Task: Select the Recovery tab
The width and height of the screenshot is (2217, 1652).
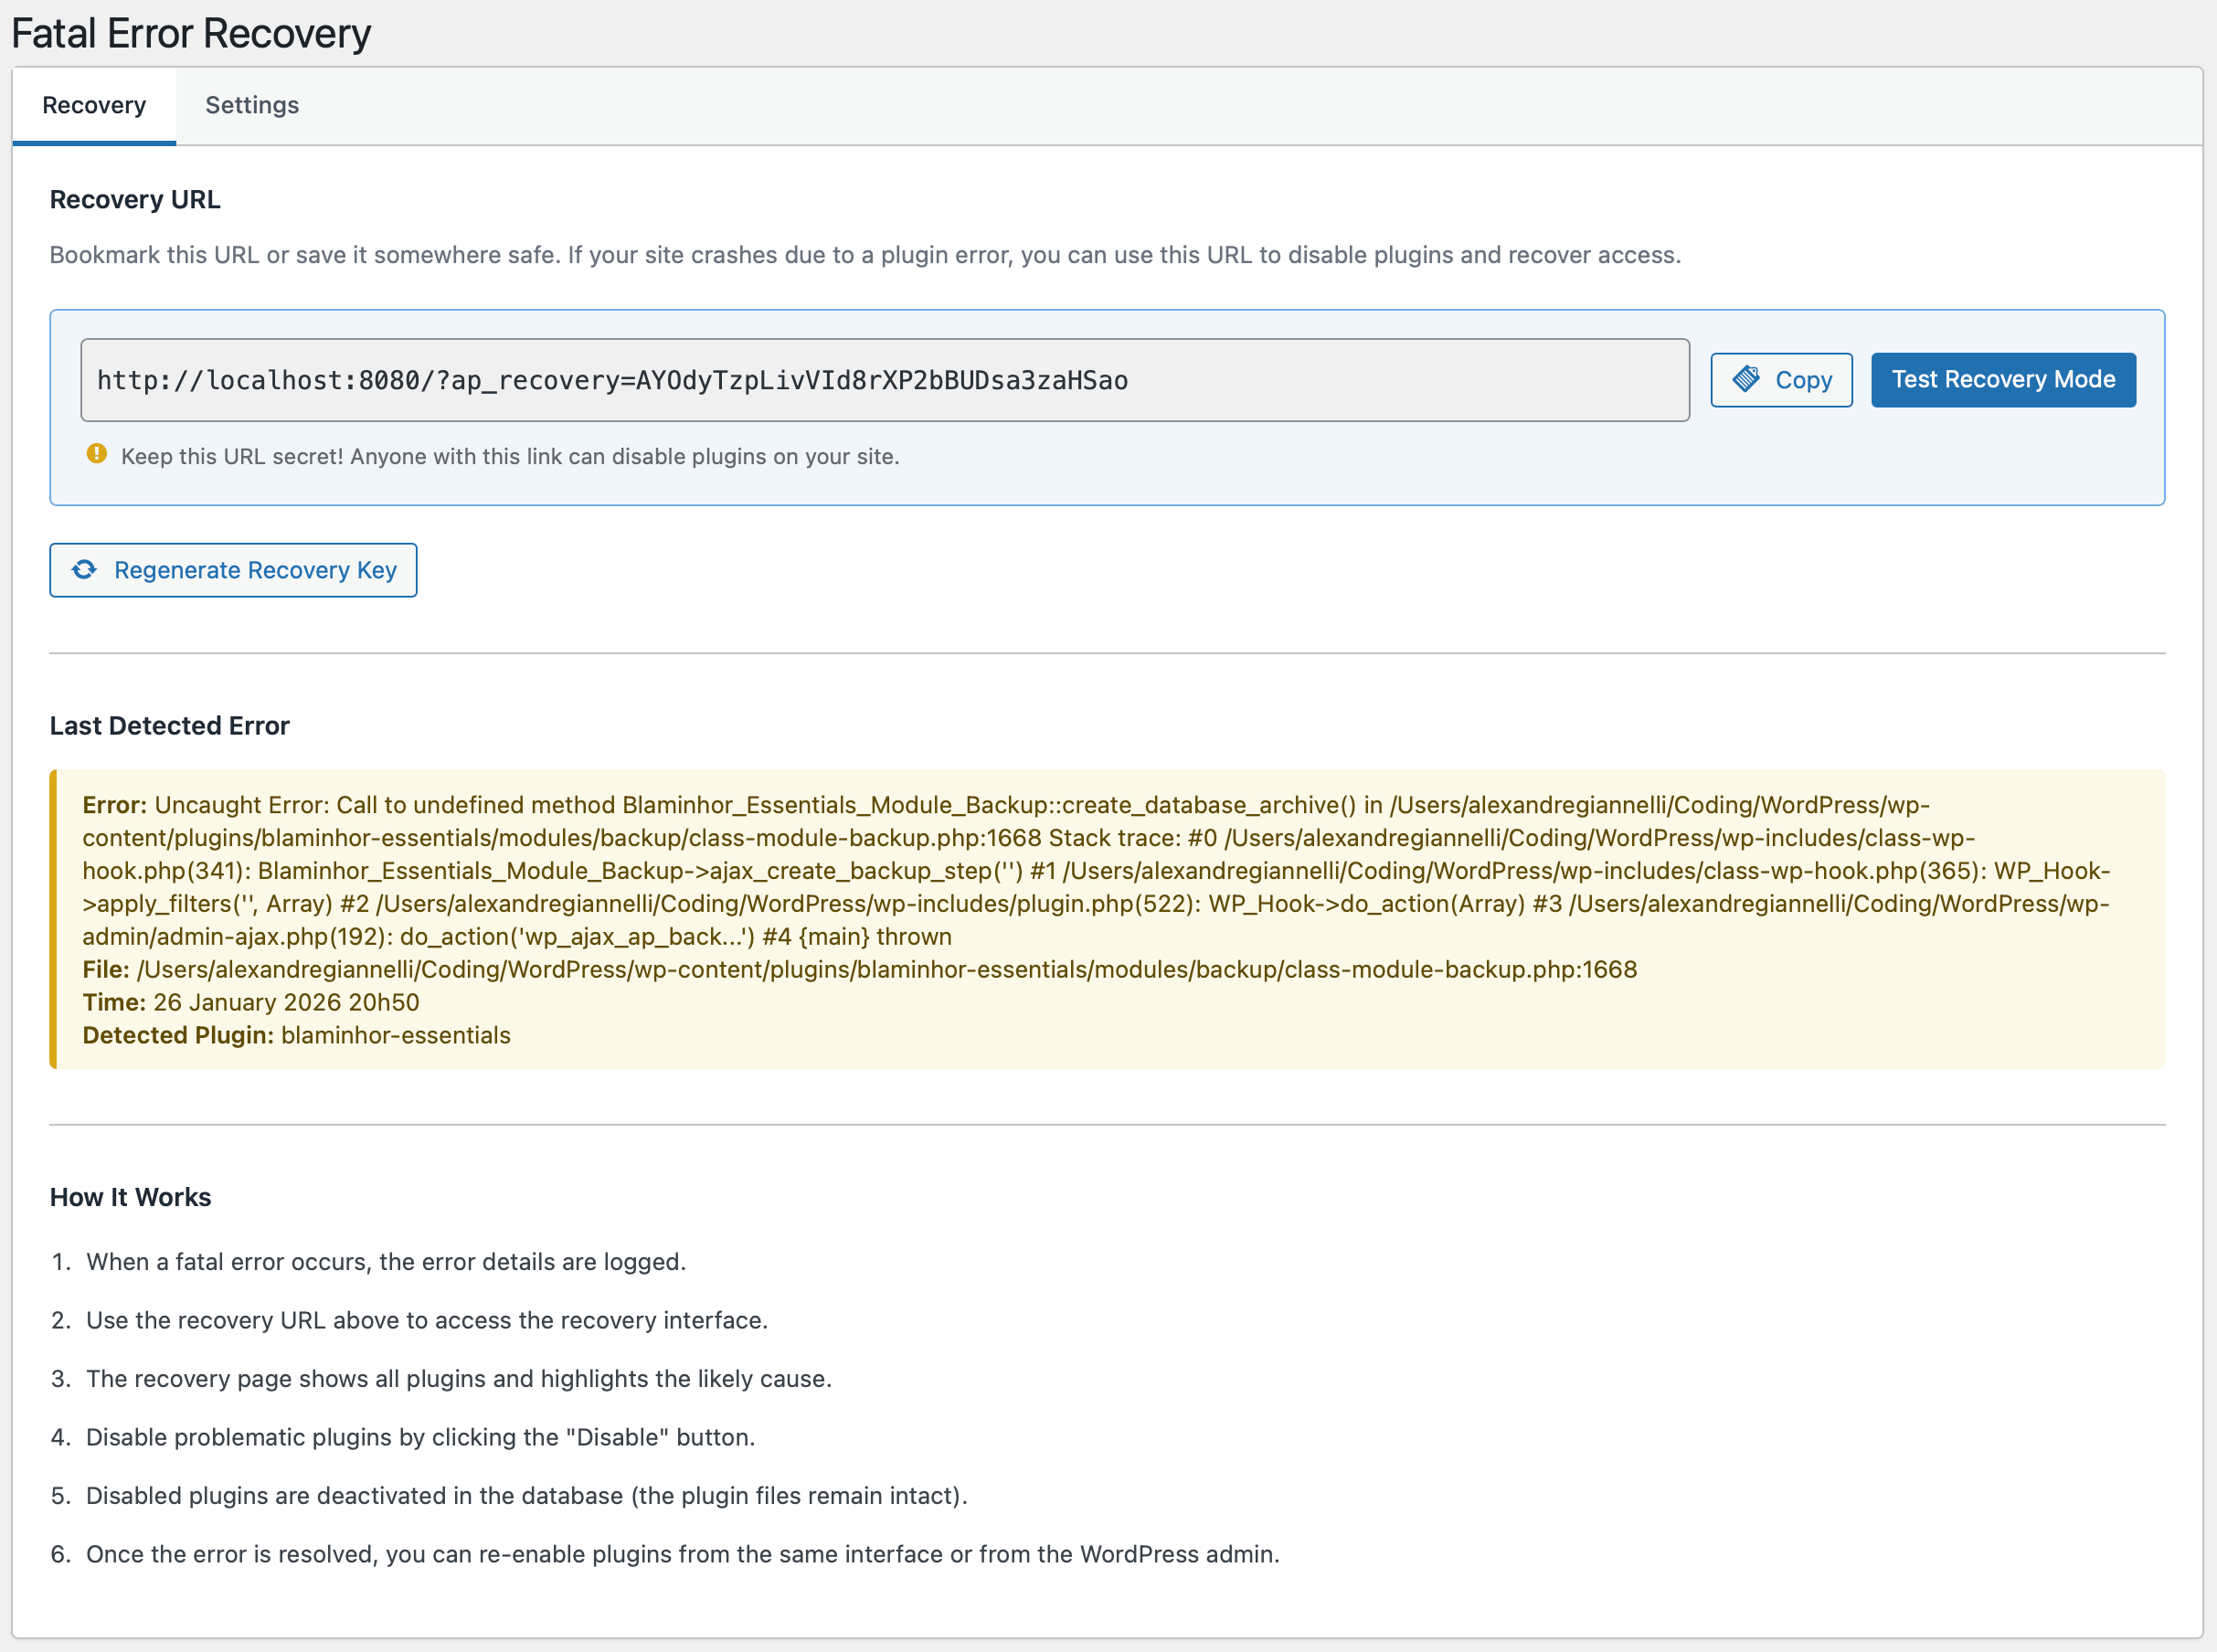Action: pyautogui.click(x=93, y=105)
